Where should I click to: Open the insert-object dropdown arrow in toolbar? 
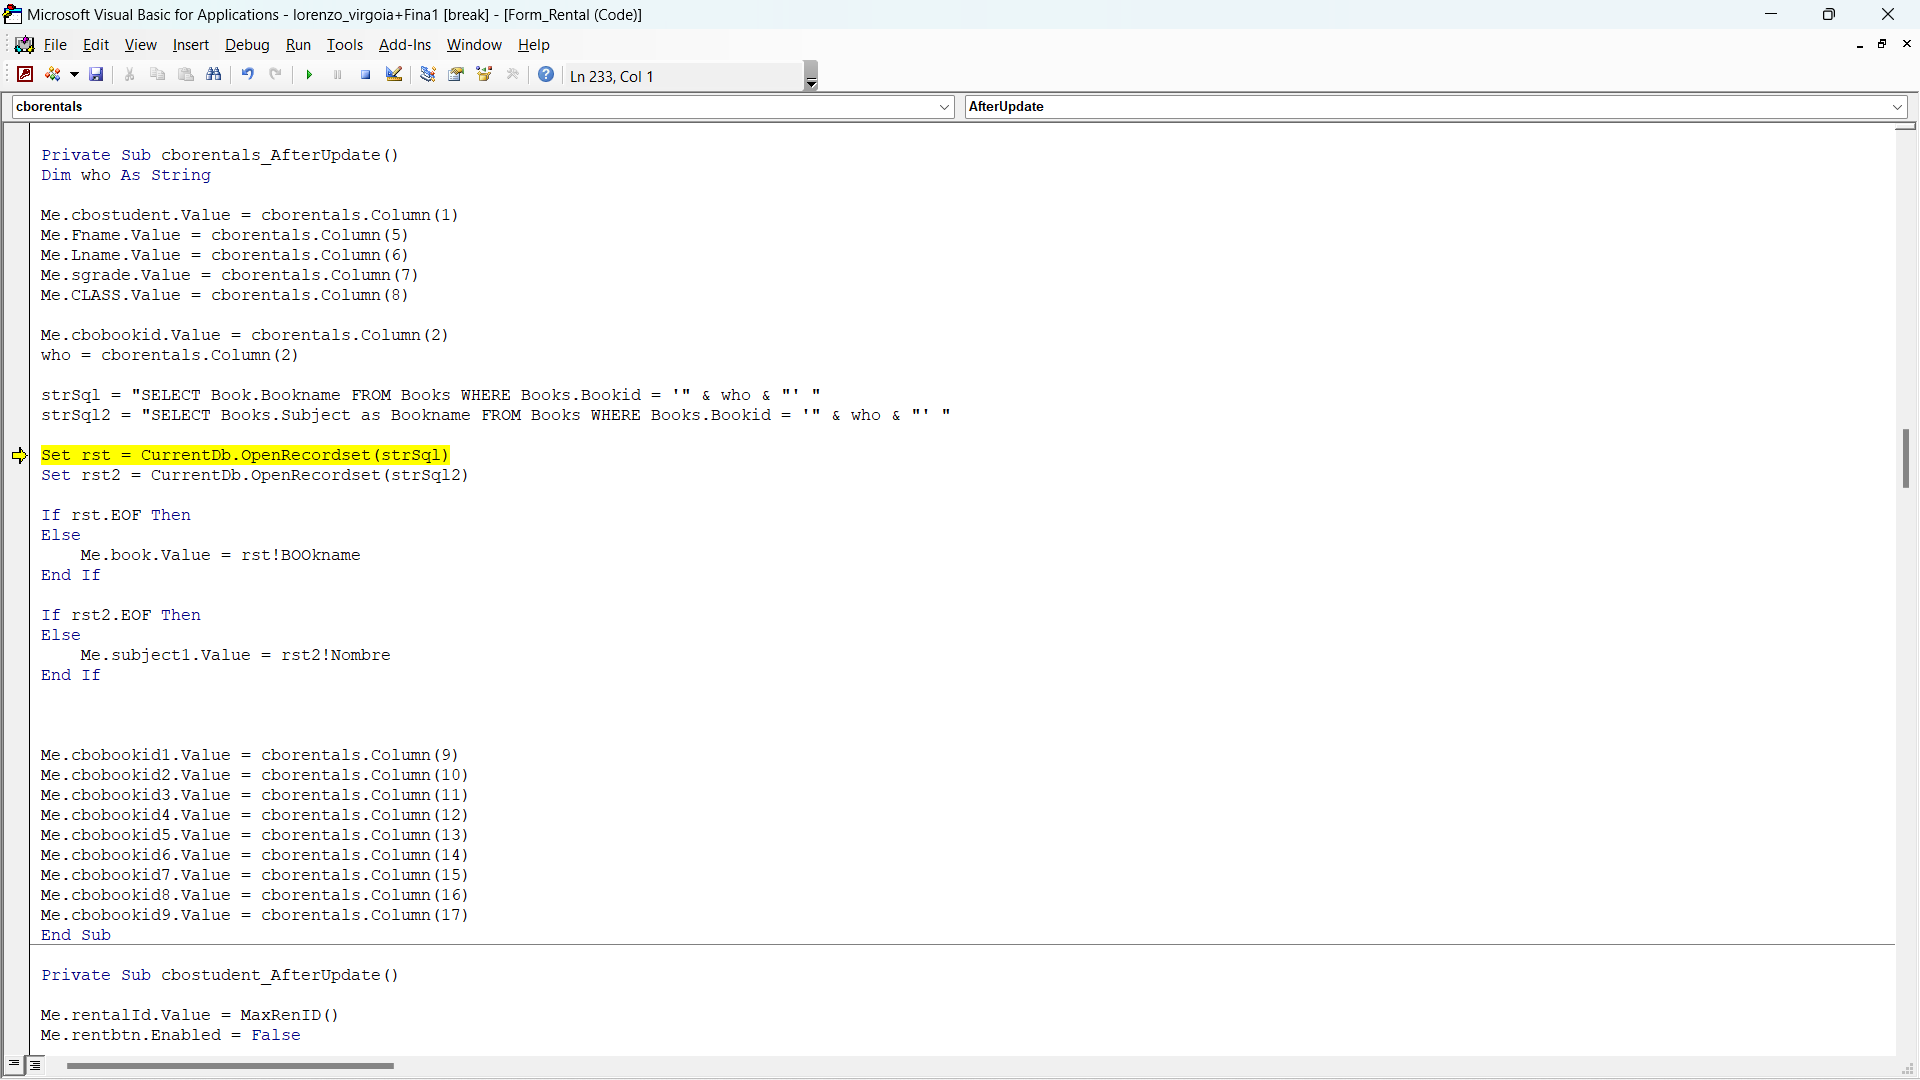click(x=74, y=75)
